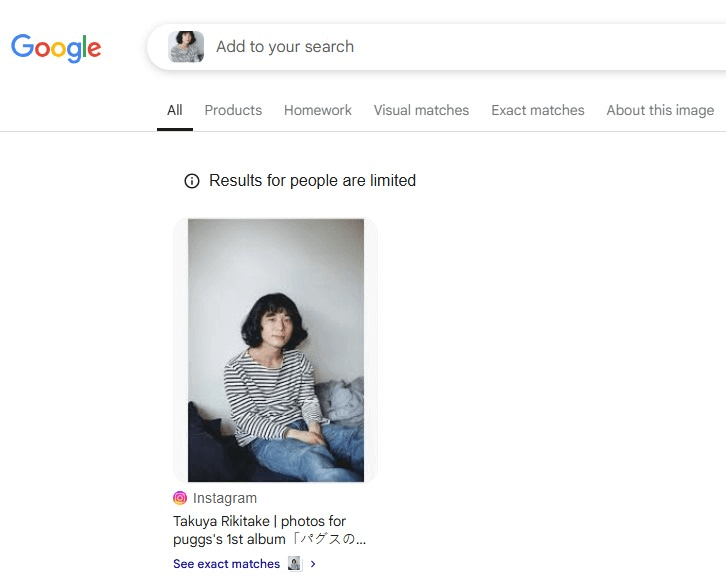This screenshot has width=726, height=580.
Task: Click the 'Results for people are limited' notice
Action: pyautogui.click(x=312, y=181)
